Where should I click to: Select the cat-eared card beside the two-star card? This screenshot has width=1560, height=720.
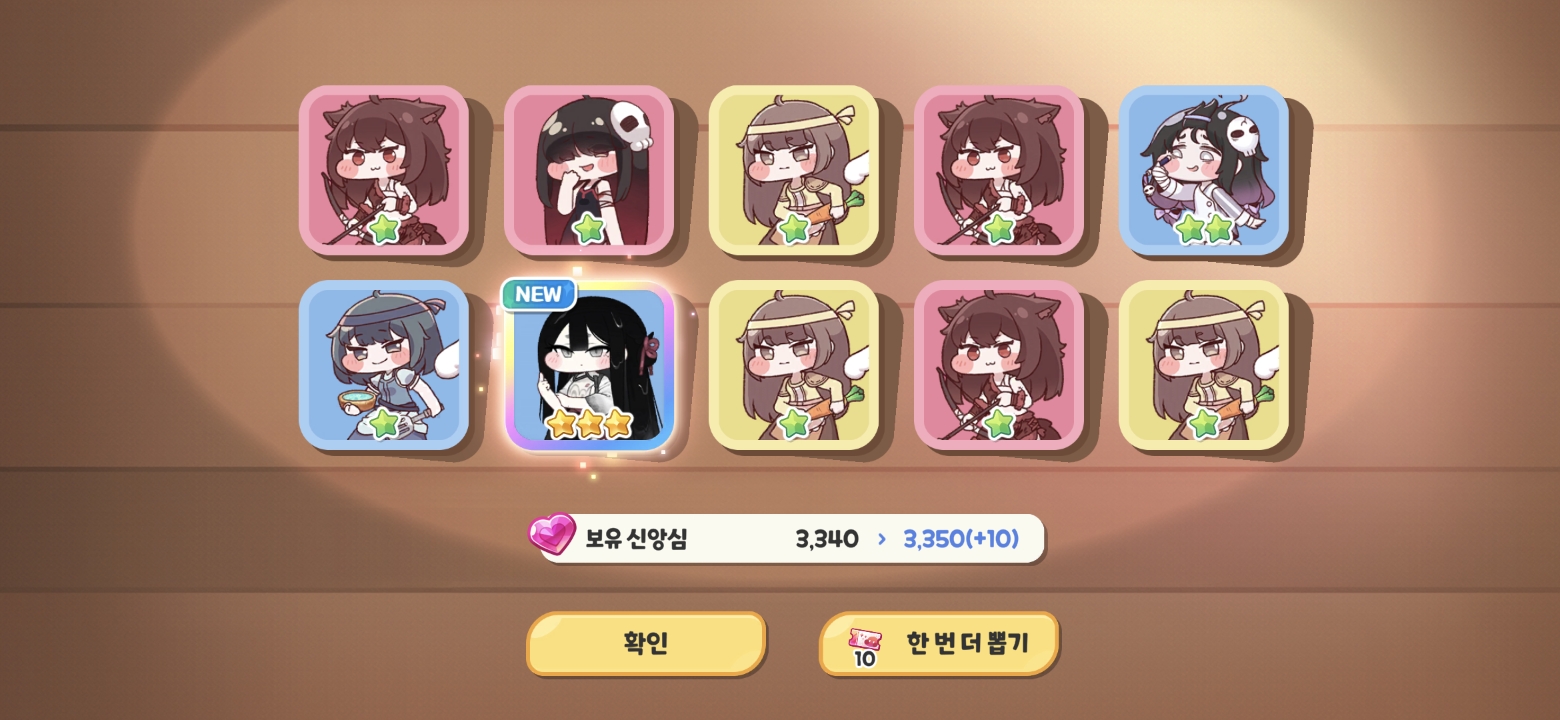pos(999,170)
